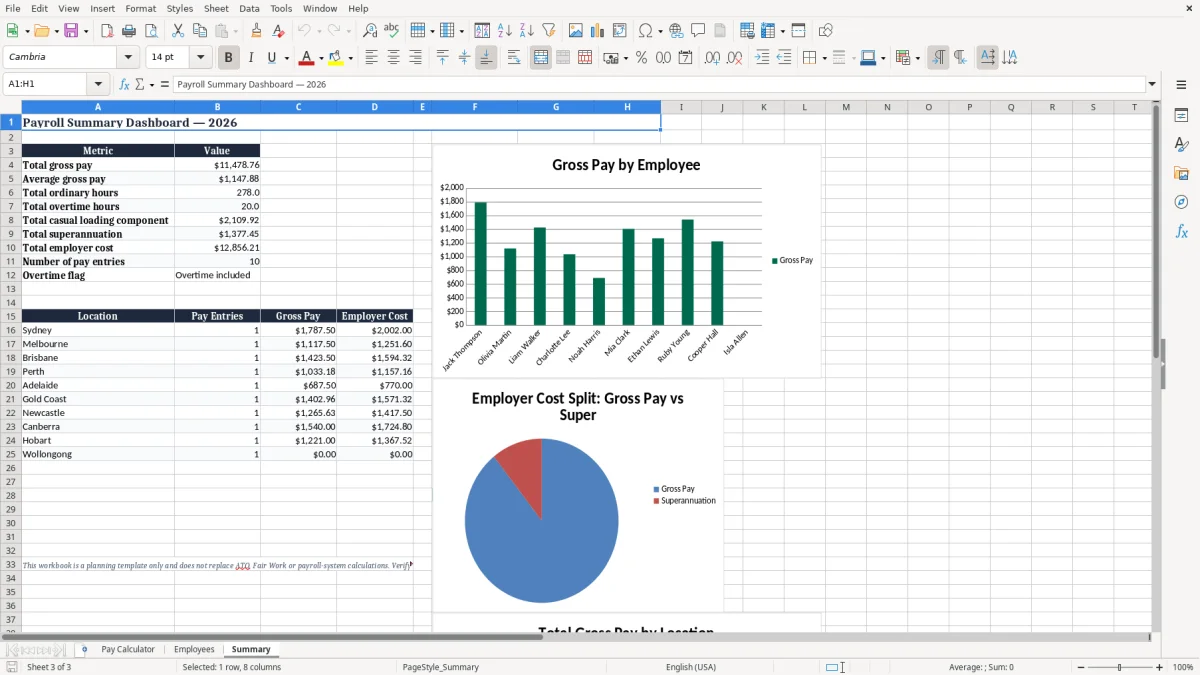Open the File menu
1200x675 pixels.
(x=12, y=8)
